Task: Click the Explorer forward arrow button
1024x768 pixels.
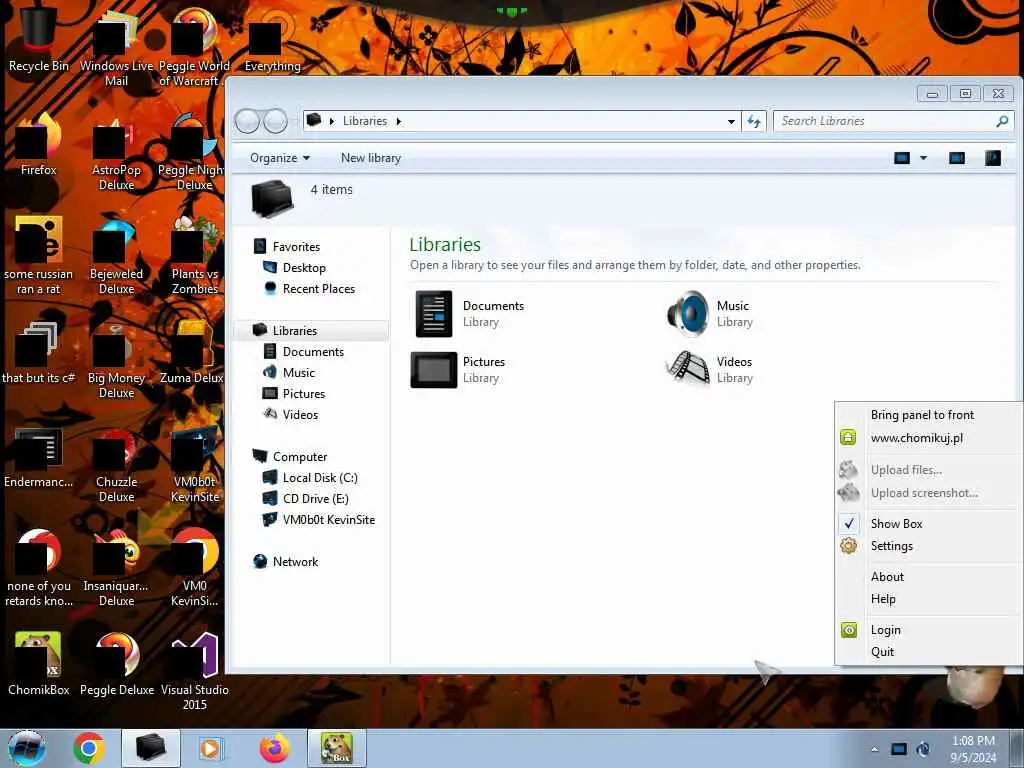Action: click(x=276, y=121)
